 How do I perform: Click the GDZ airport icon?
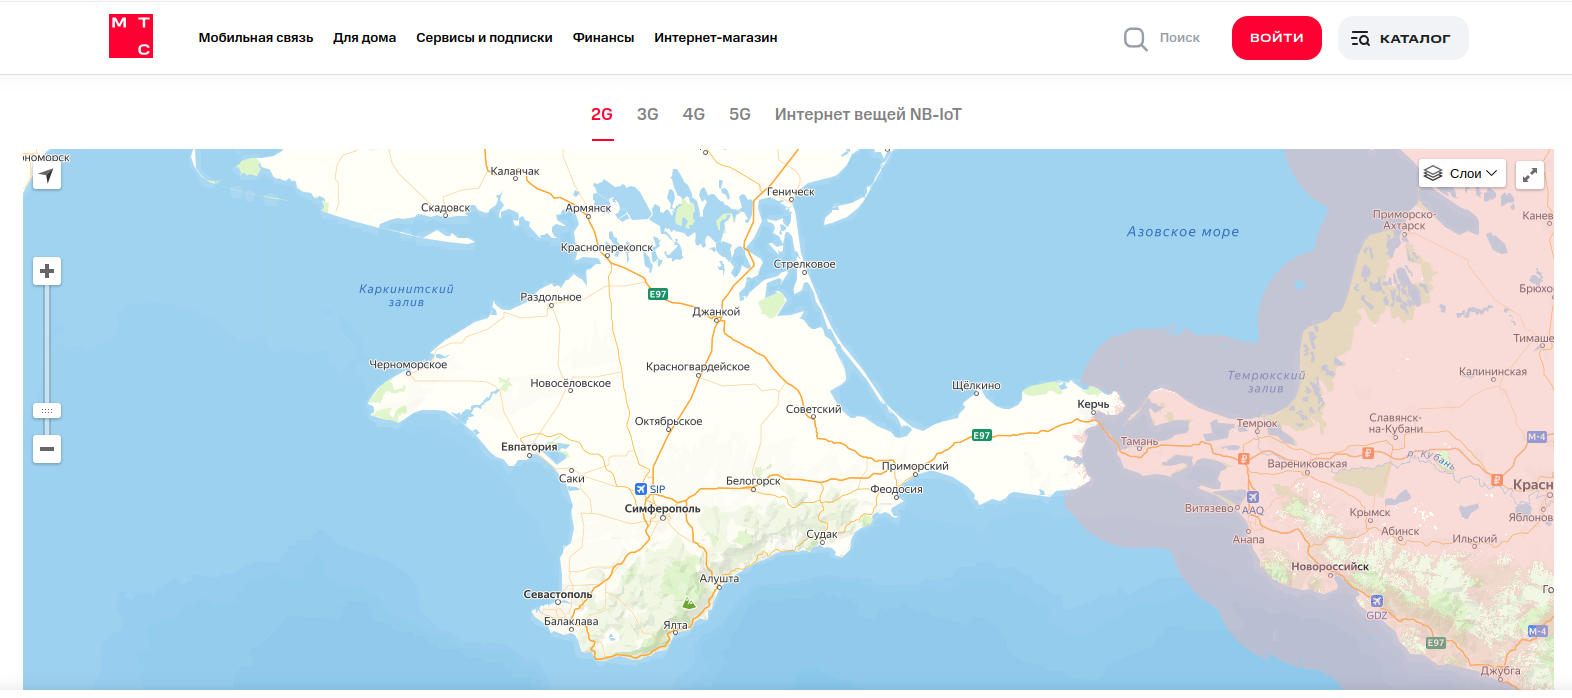click(1377, 601)
